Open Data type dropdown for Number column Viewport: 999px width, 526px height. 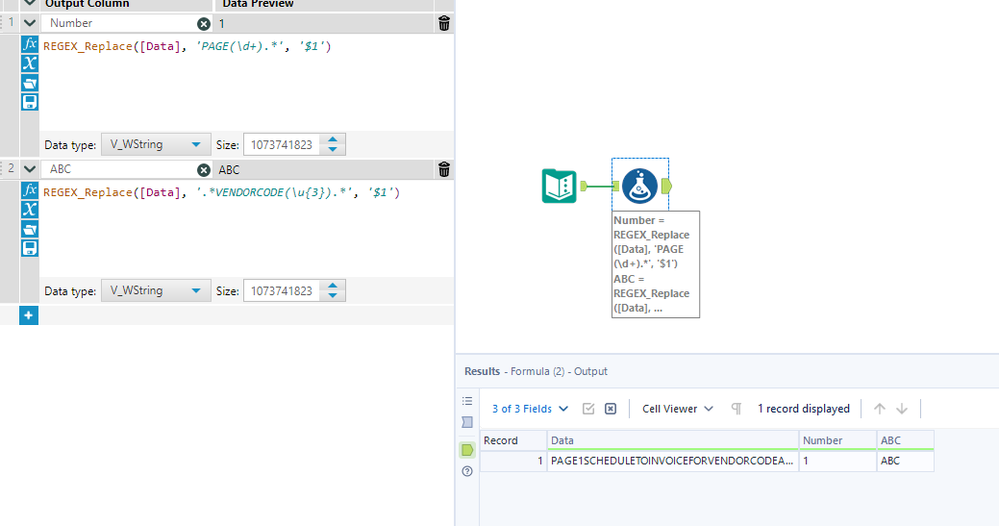(156, 145)
